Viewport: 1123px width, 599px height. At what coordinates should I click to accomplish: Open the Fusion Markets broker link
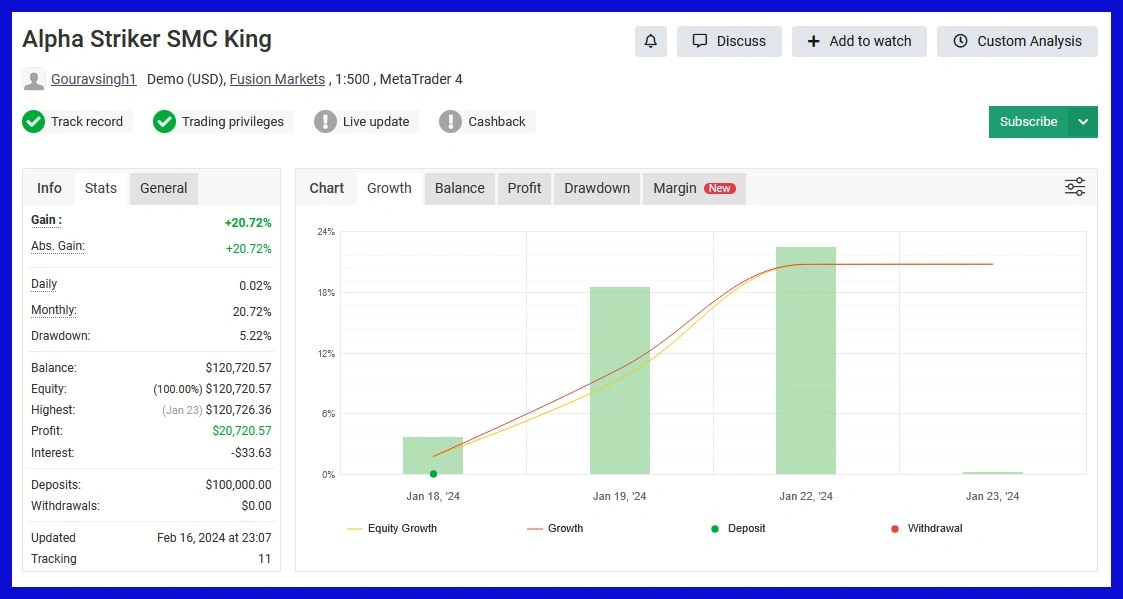click(x=277, y=79)
